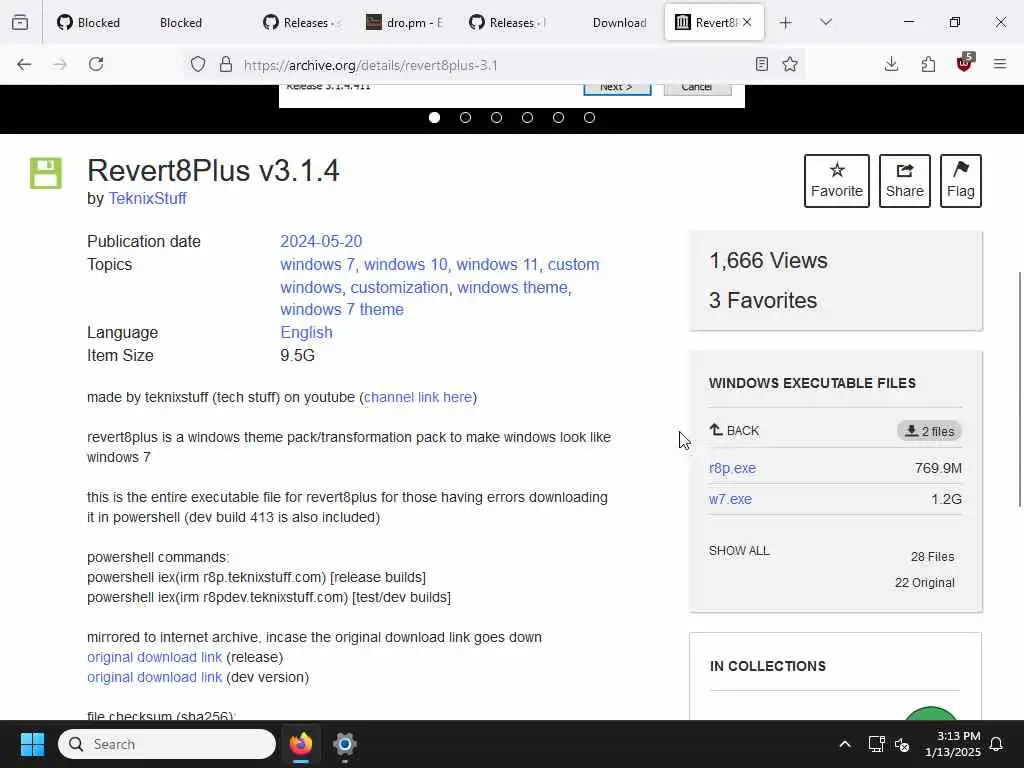Select the third carousel dot
The width and height of the screenshot is (1024, 768).
[x=496, y=118]
